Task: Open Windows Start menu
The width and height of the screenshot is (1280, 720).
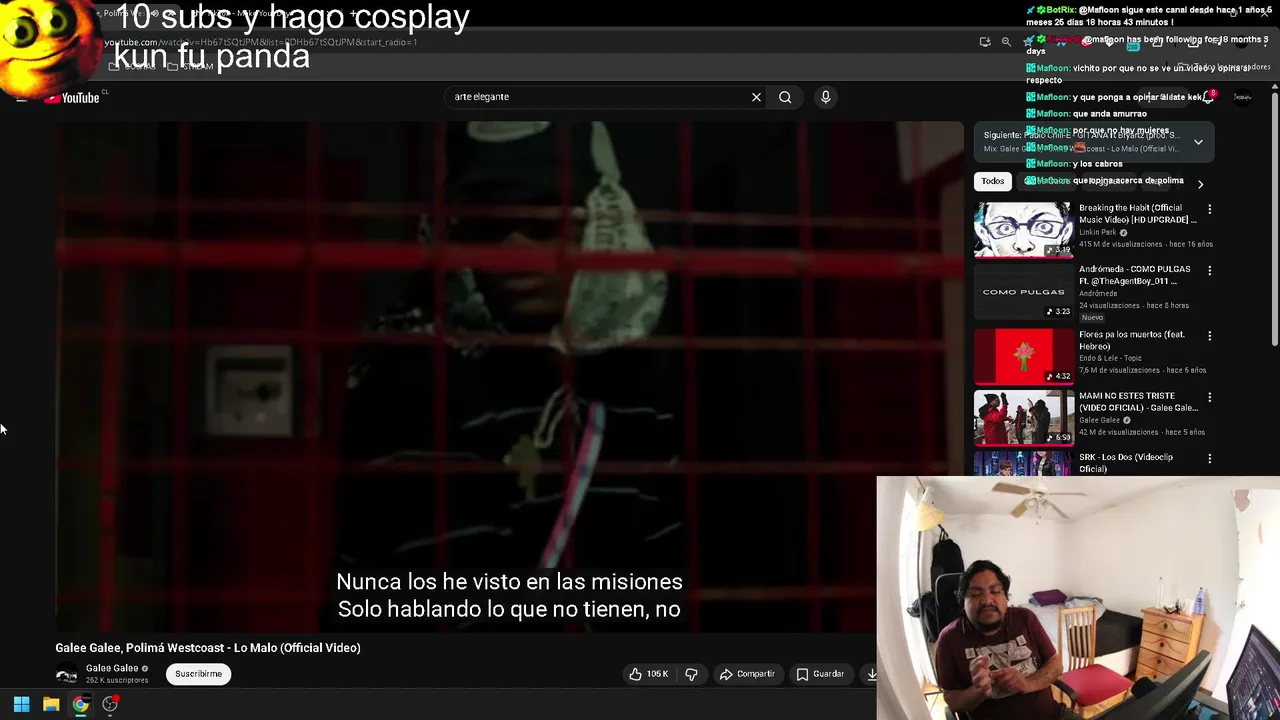Action: pos(21,704)
